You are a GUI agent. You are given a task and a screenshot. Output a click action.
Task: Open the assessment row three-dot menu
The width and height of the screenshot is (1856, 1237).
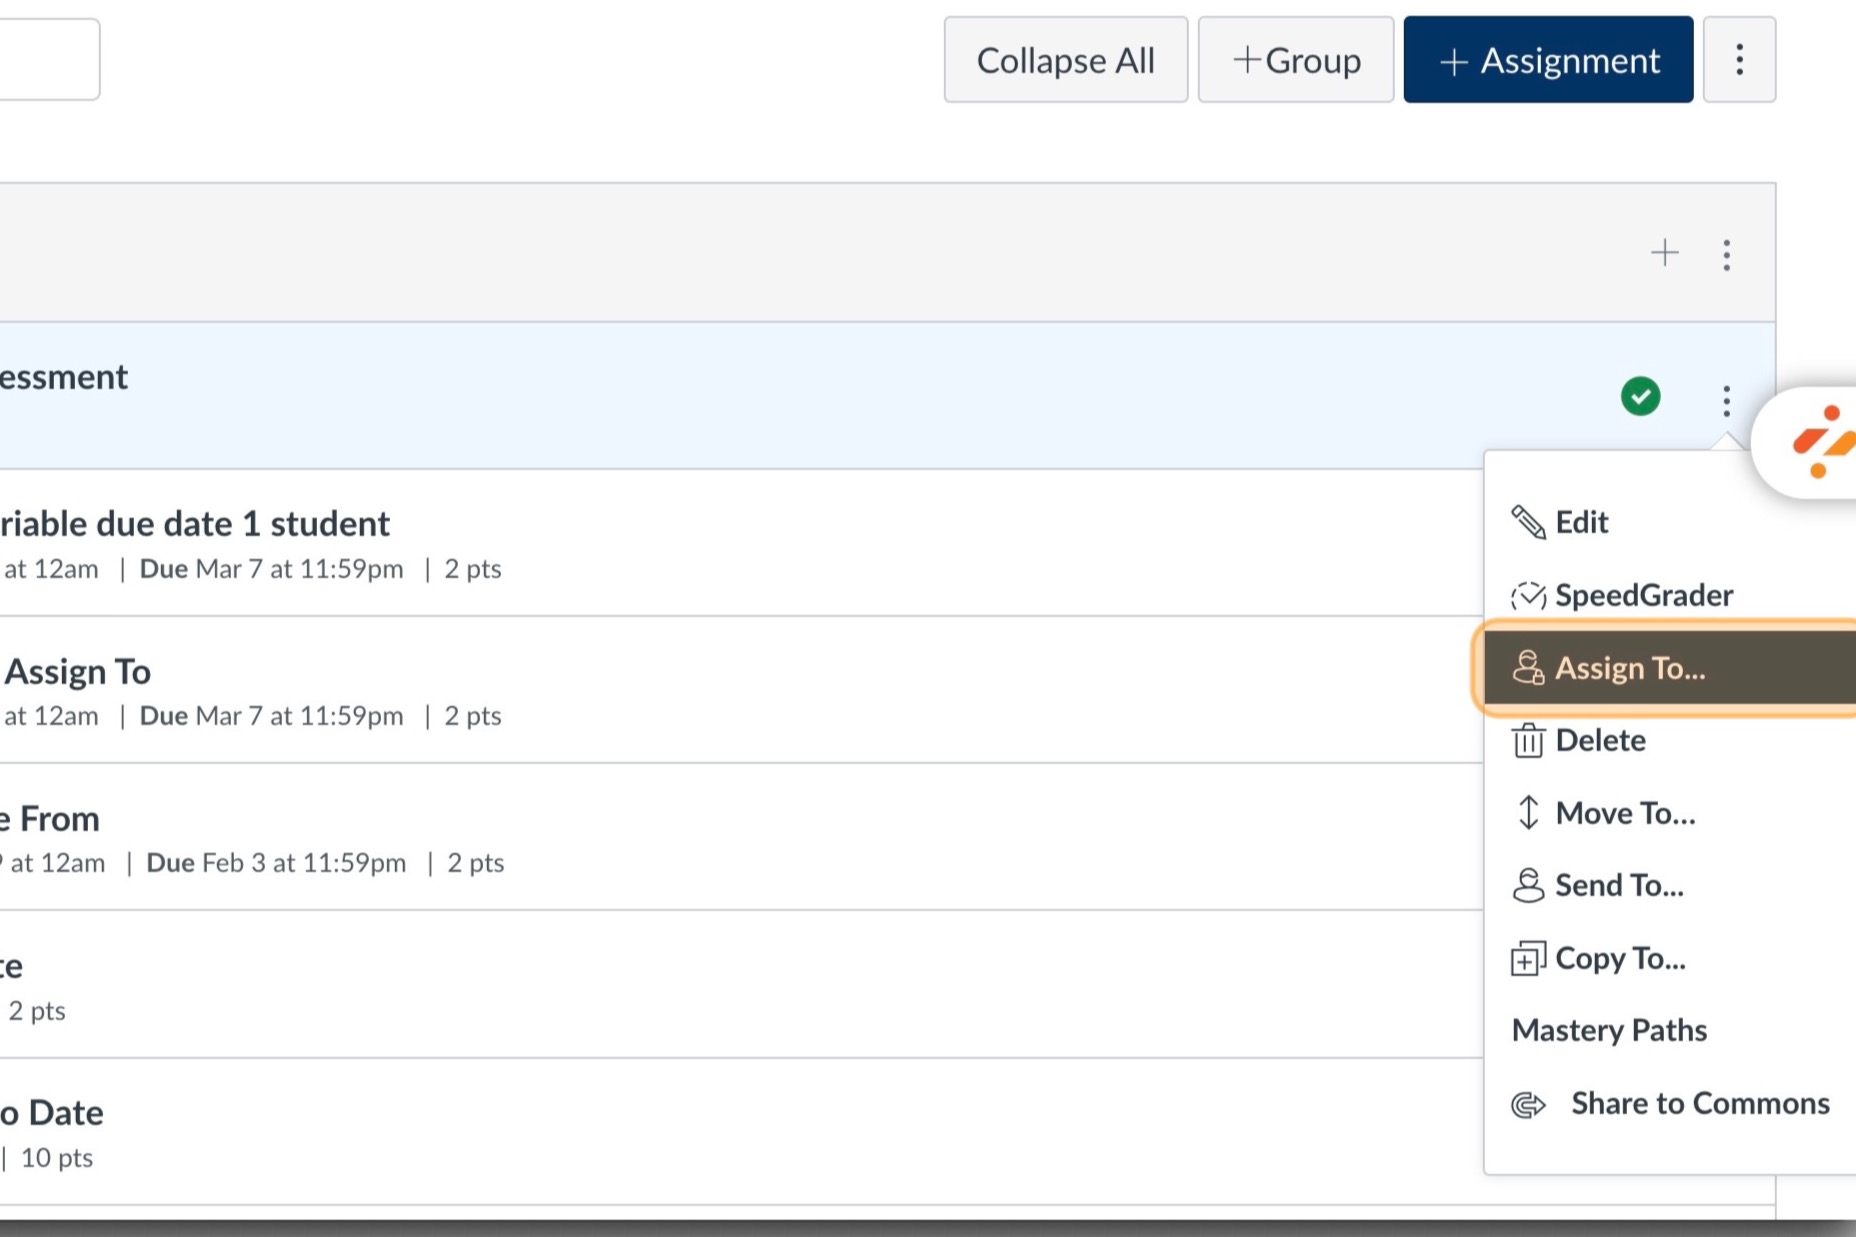pyautogui.click(x=1726, y=402)
